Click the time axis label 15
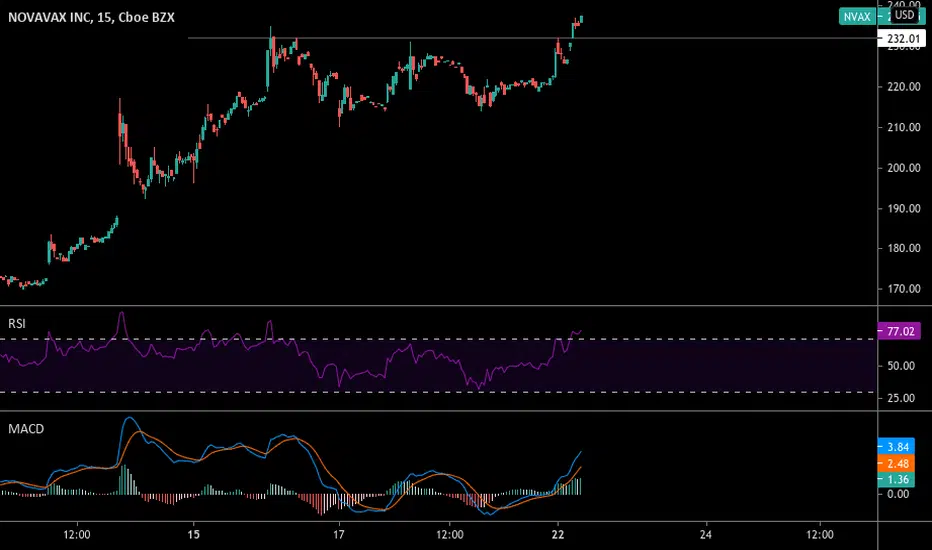 194,535
